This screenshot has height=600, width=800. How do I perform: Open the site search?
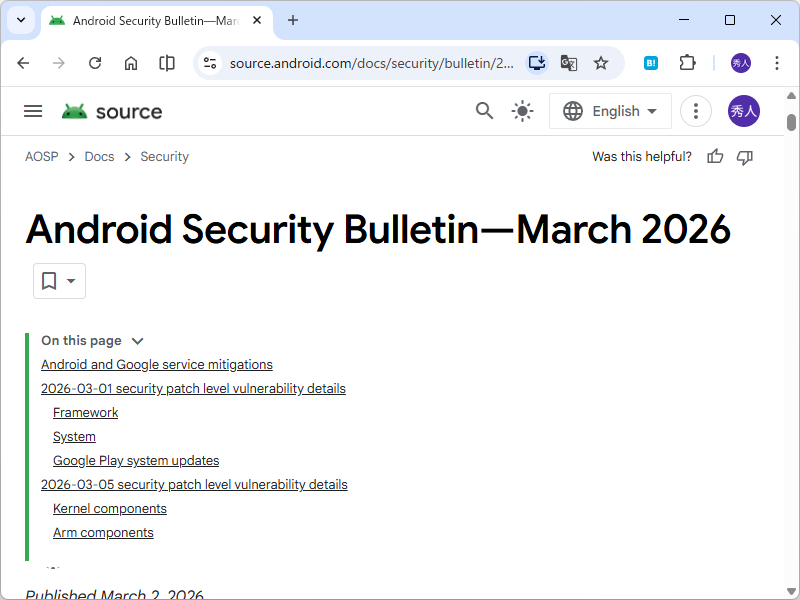(484, 111)
